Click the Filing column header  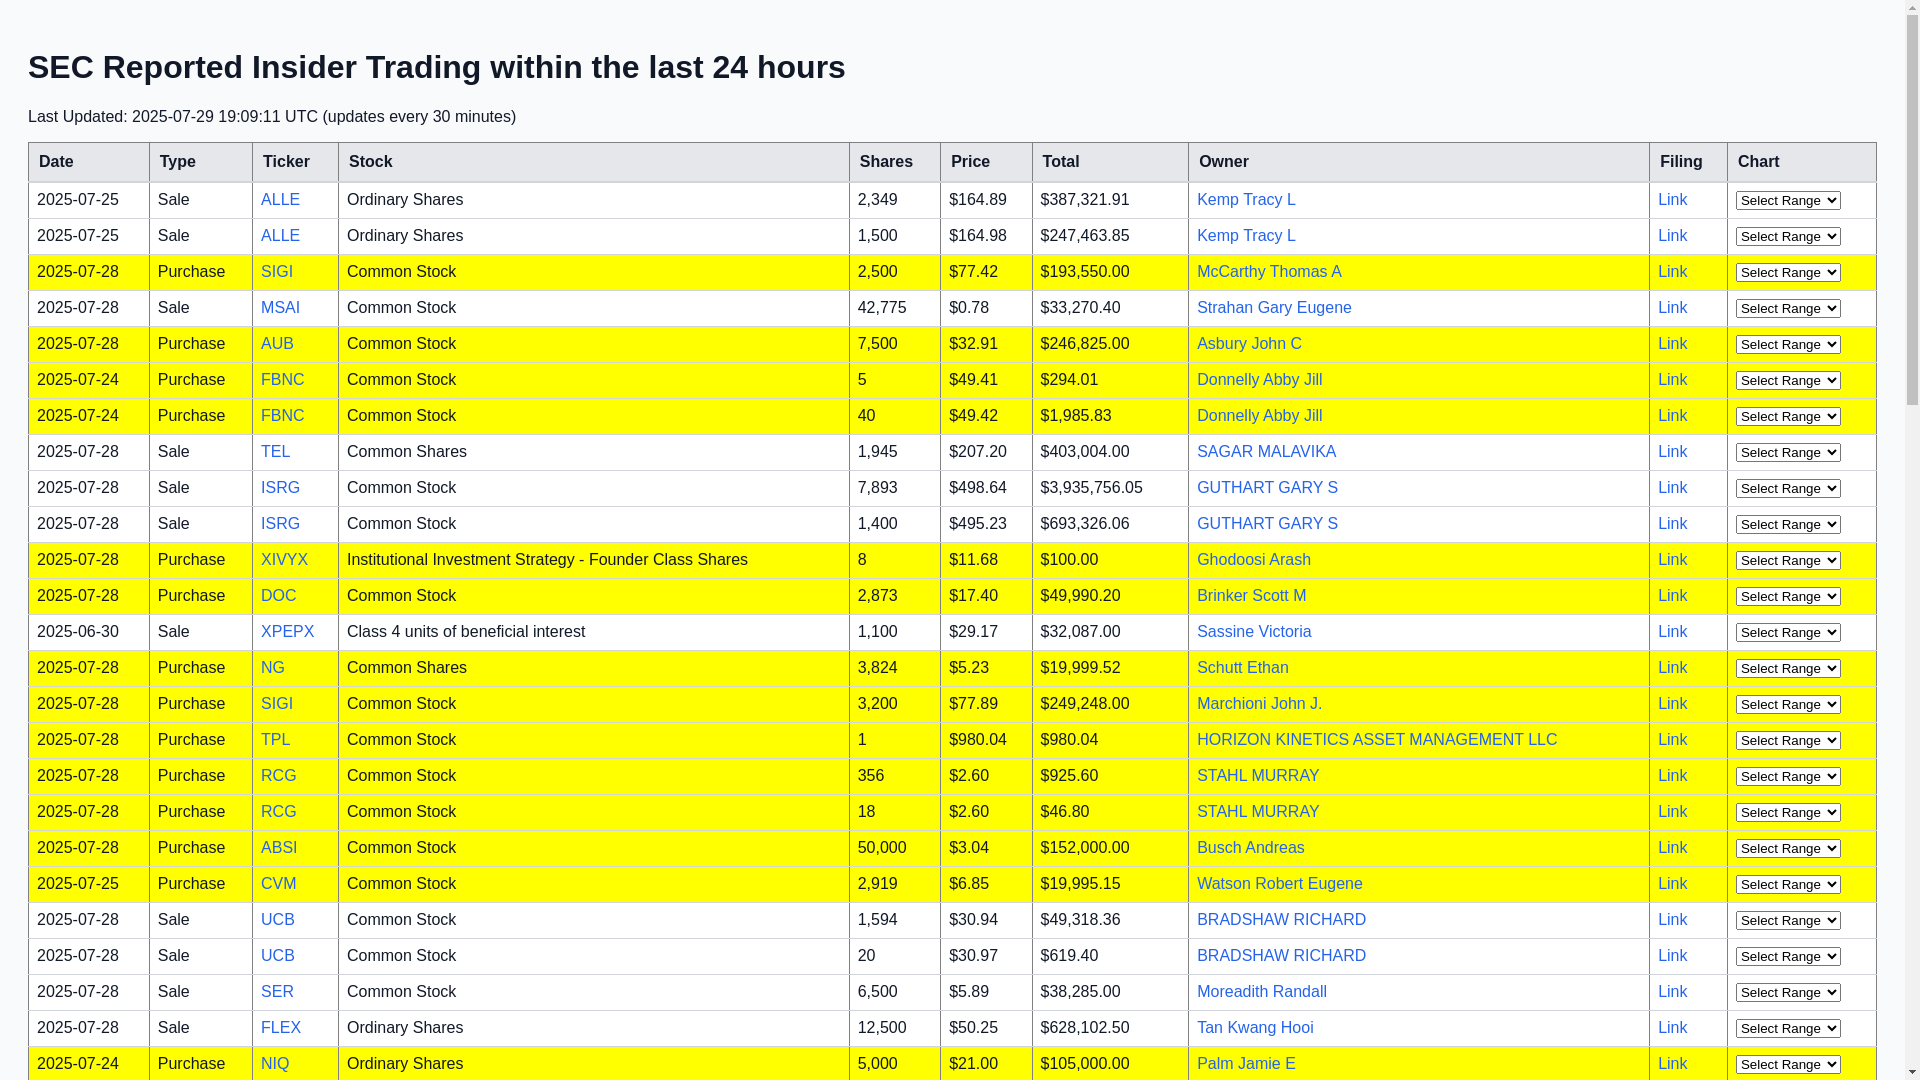click(x=1688, y=162)
